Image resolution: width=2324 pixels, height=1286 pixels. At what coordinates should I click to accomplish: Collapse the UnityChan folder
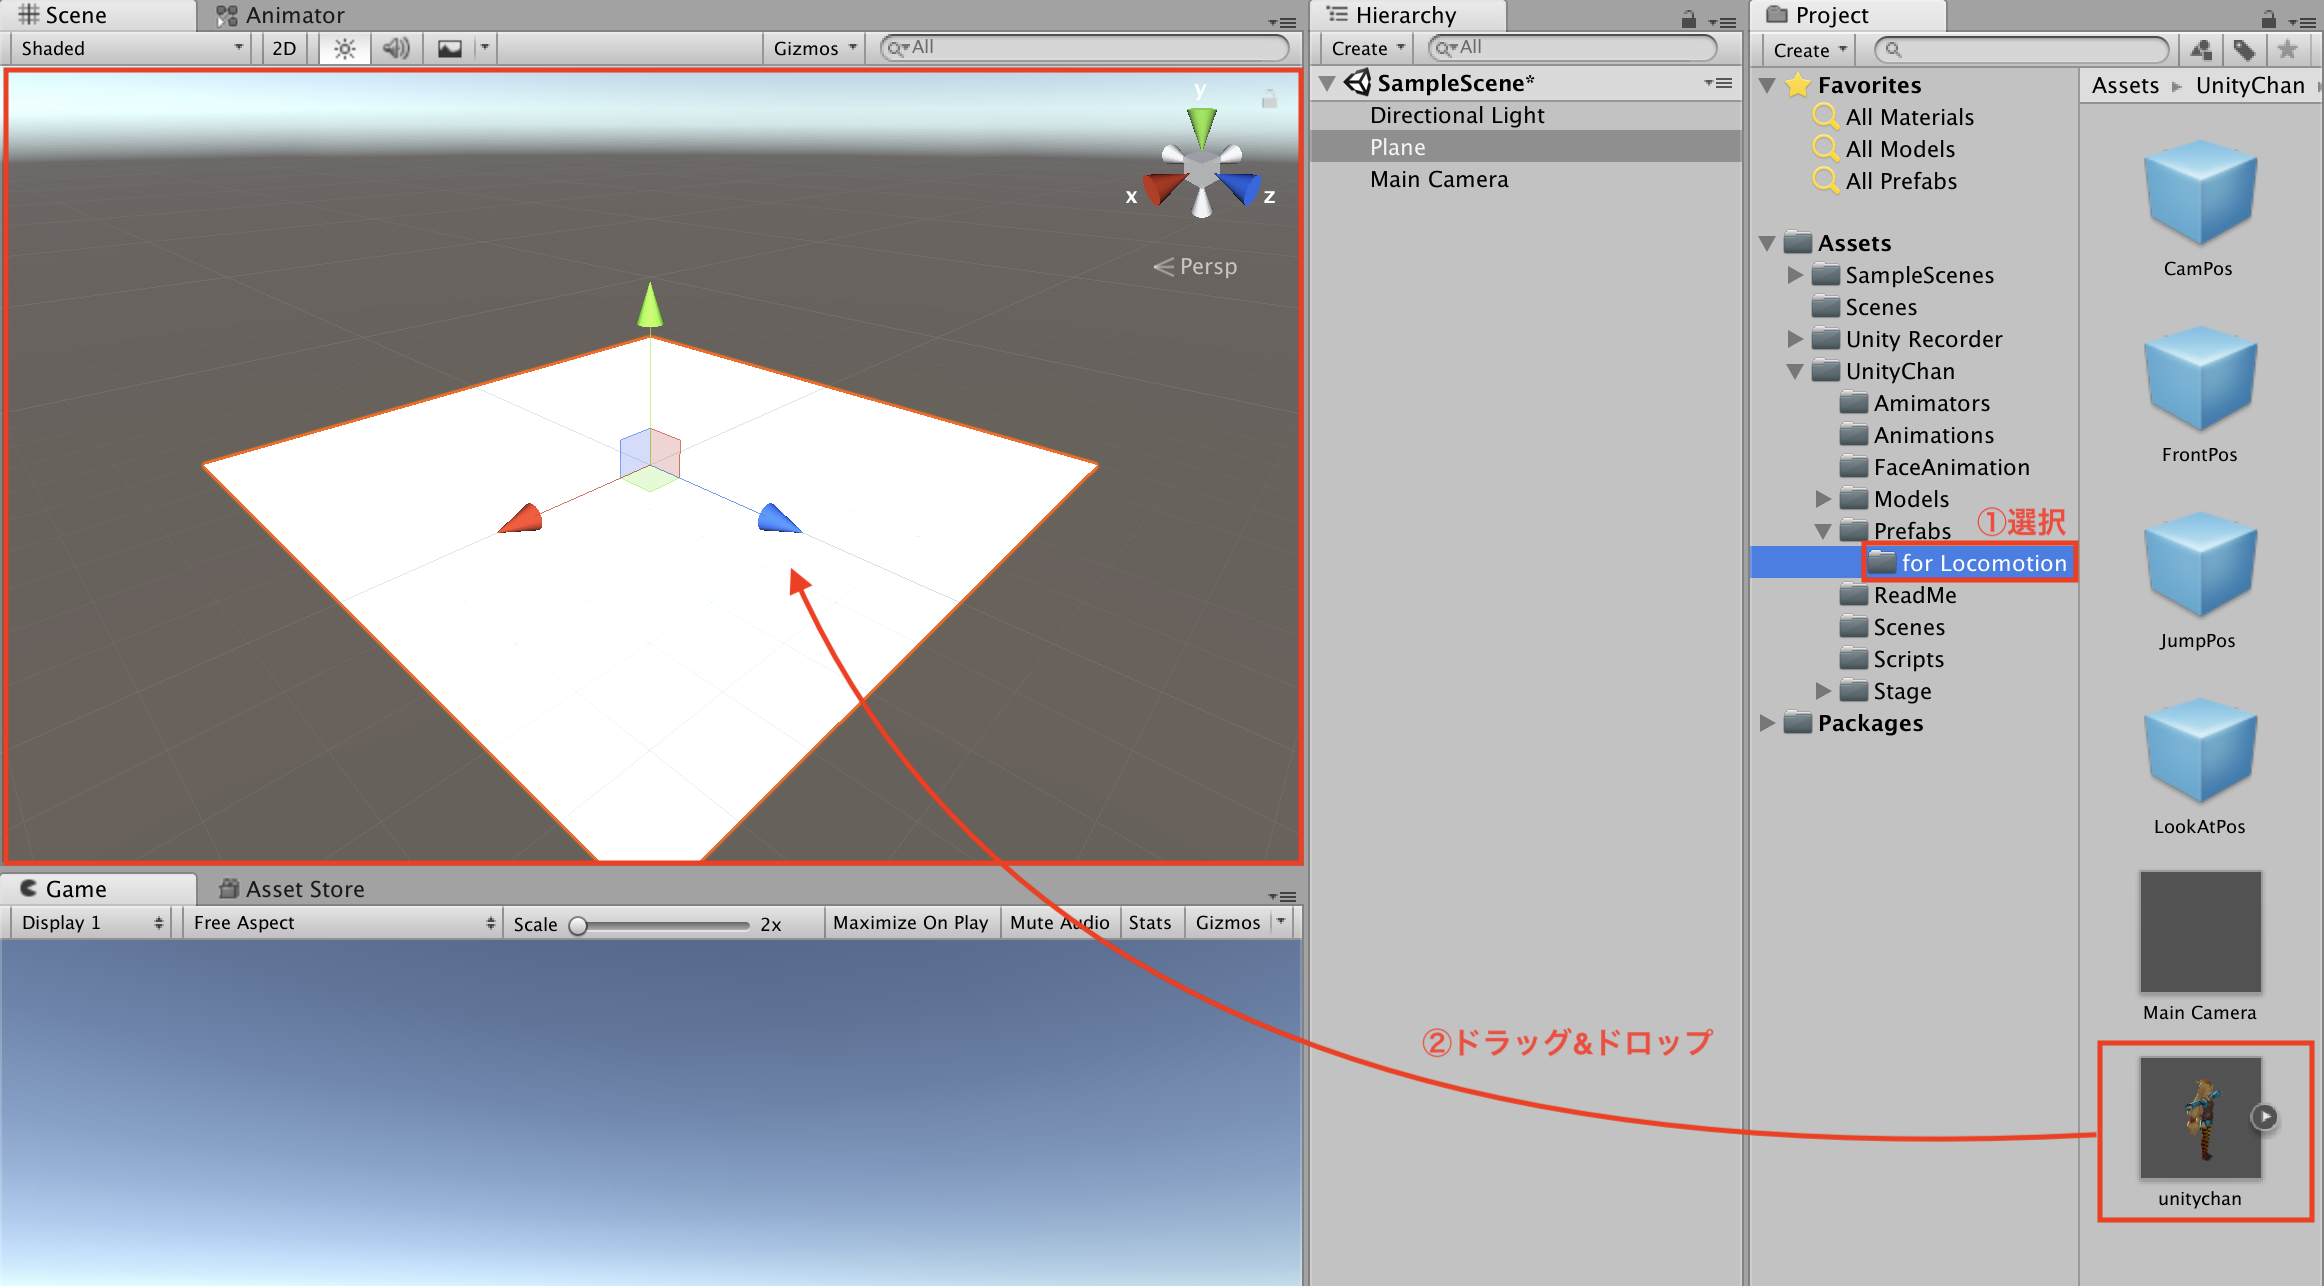click(1795, 371)
